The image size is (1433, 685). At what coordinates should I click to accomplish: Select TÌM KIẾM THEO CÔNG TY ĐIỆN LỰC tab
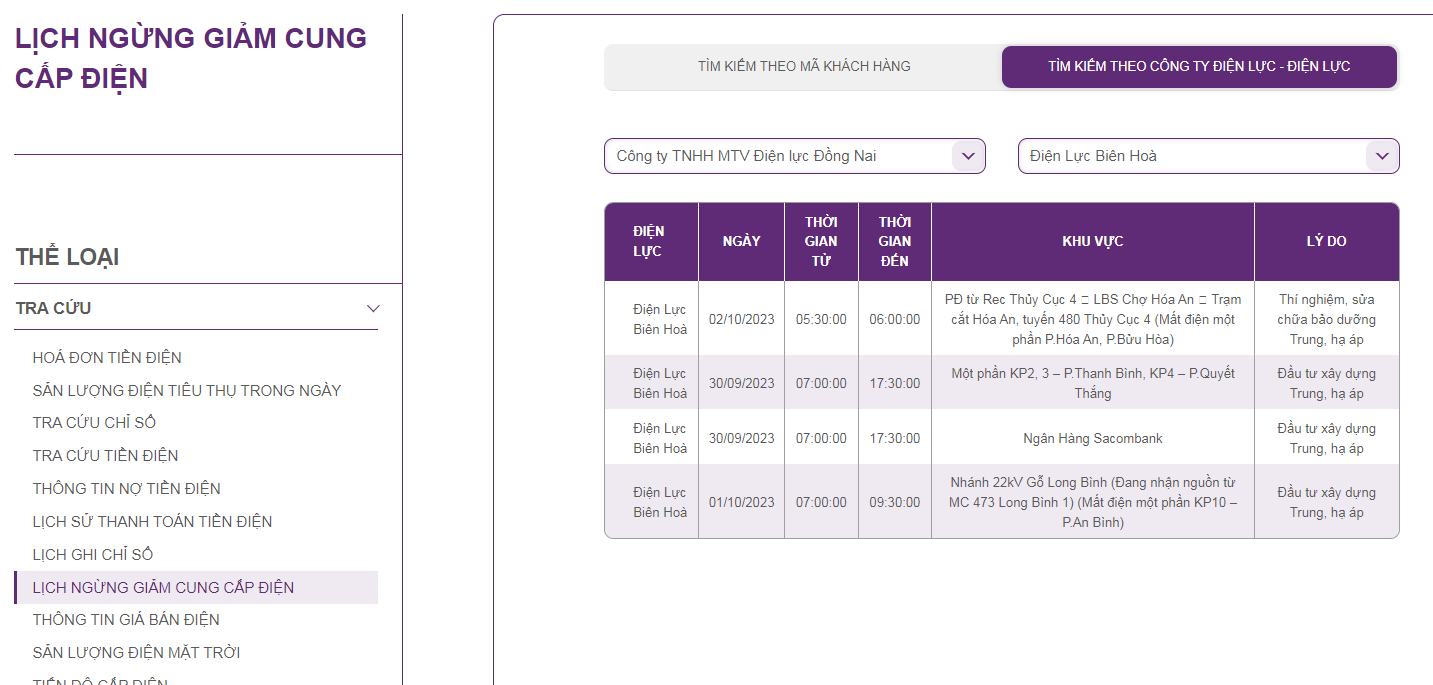[x=1199, y=67]
